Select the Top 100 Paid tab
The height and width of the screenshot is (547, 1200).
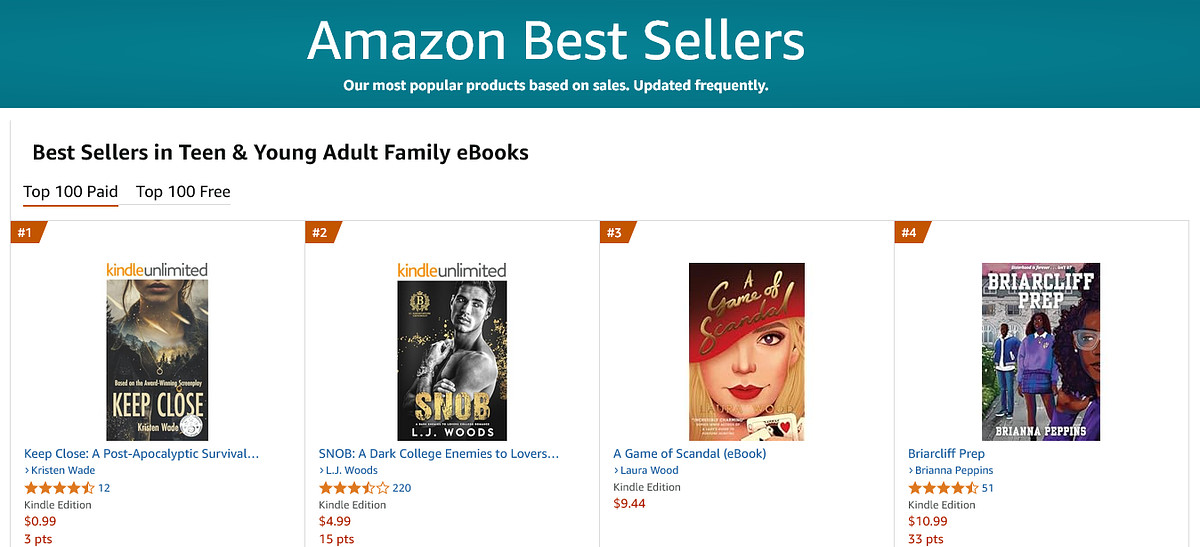pos(71,192)
